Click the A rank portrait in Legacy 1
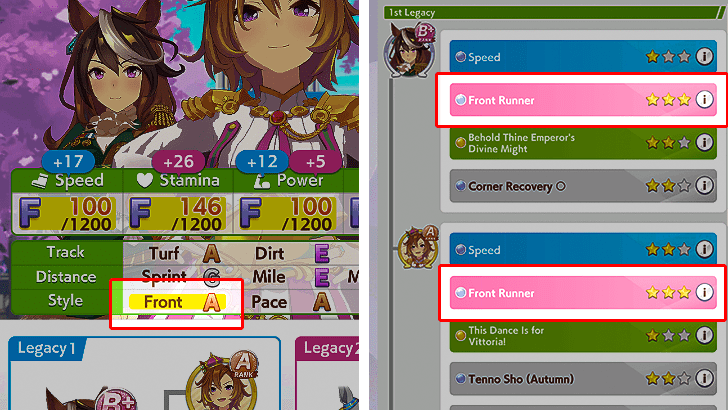 (x=223, y=382)
